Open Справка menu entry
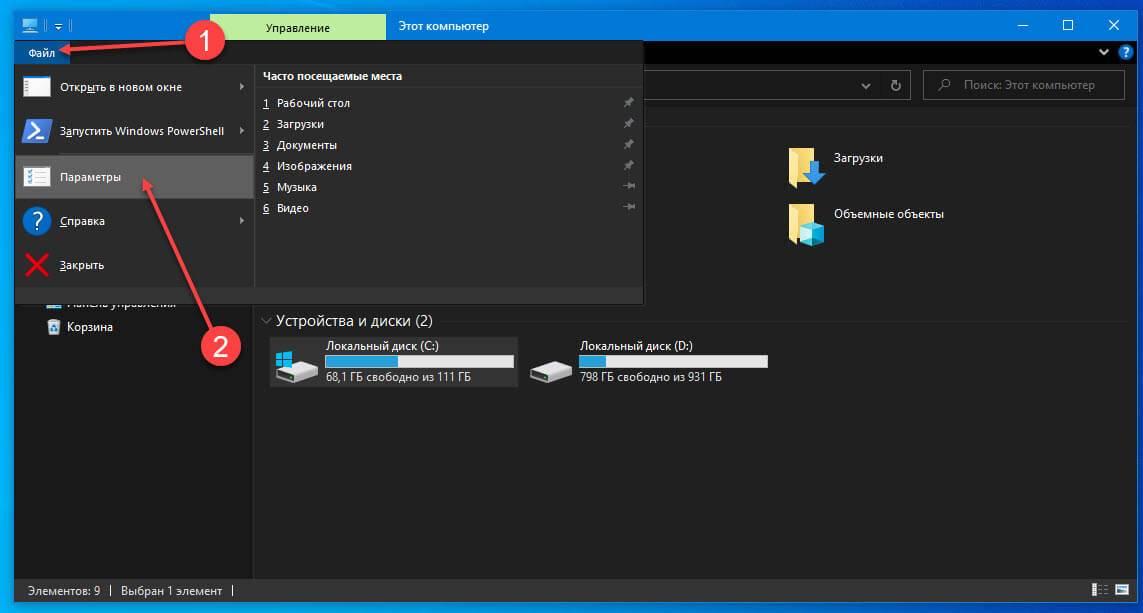 134,221
